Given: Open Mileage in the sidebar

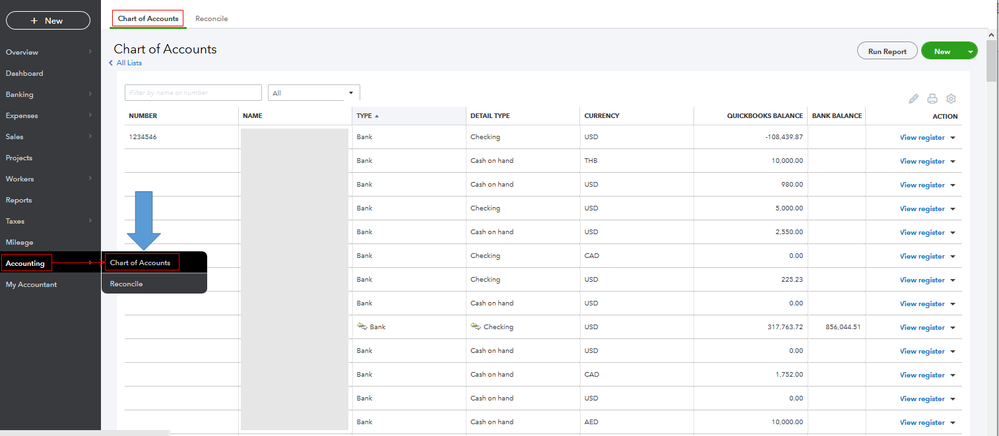Looking at the screenshot, I should tap(20, 242).
